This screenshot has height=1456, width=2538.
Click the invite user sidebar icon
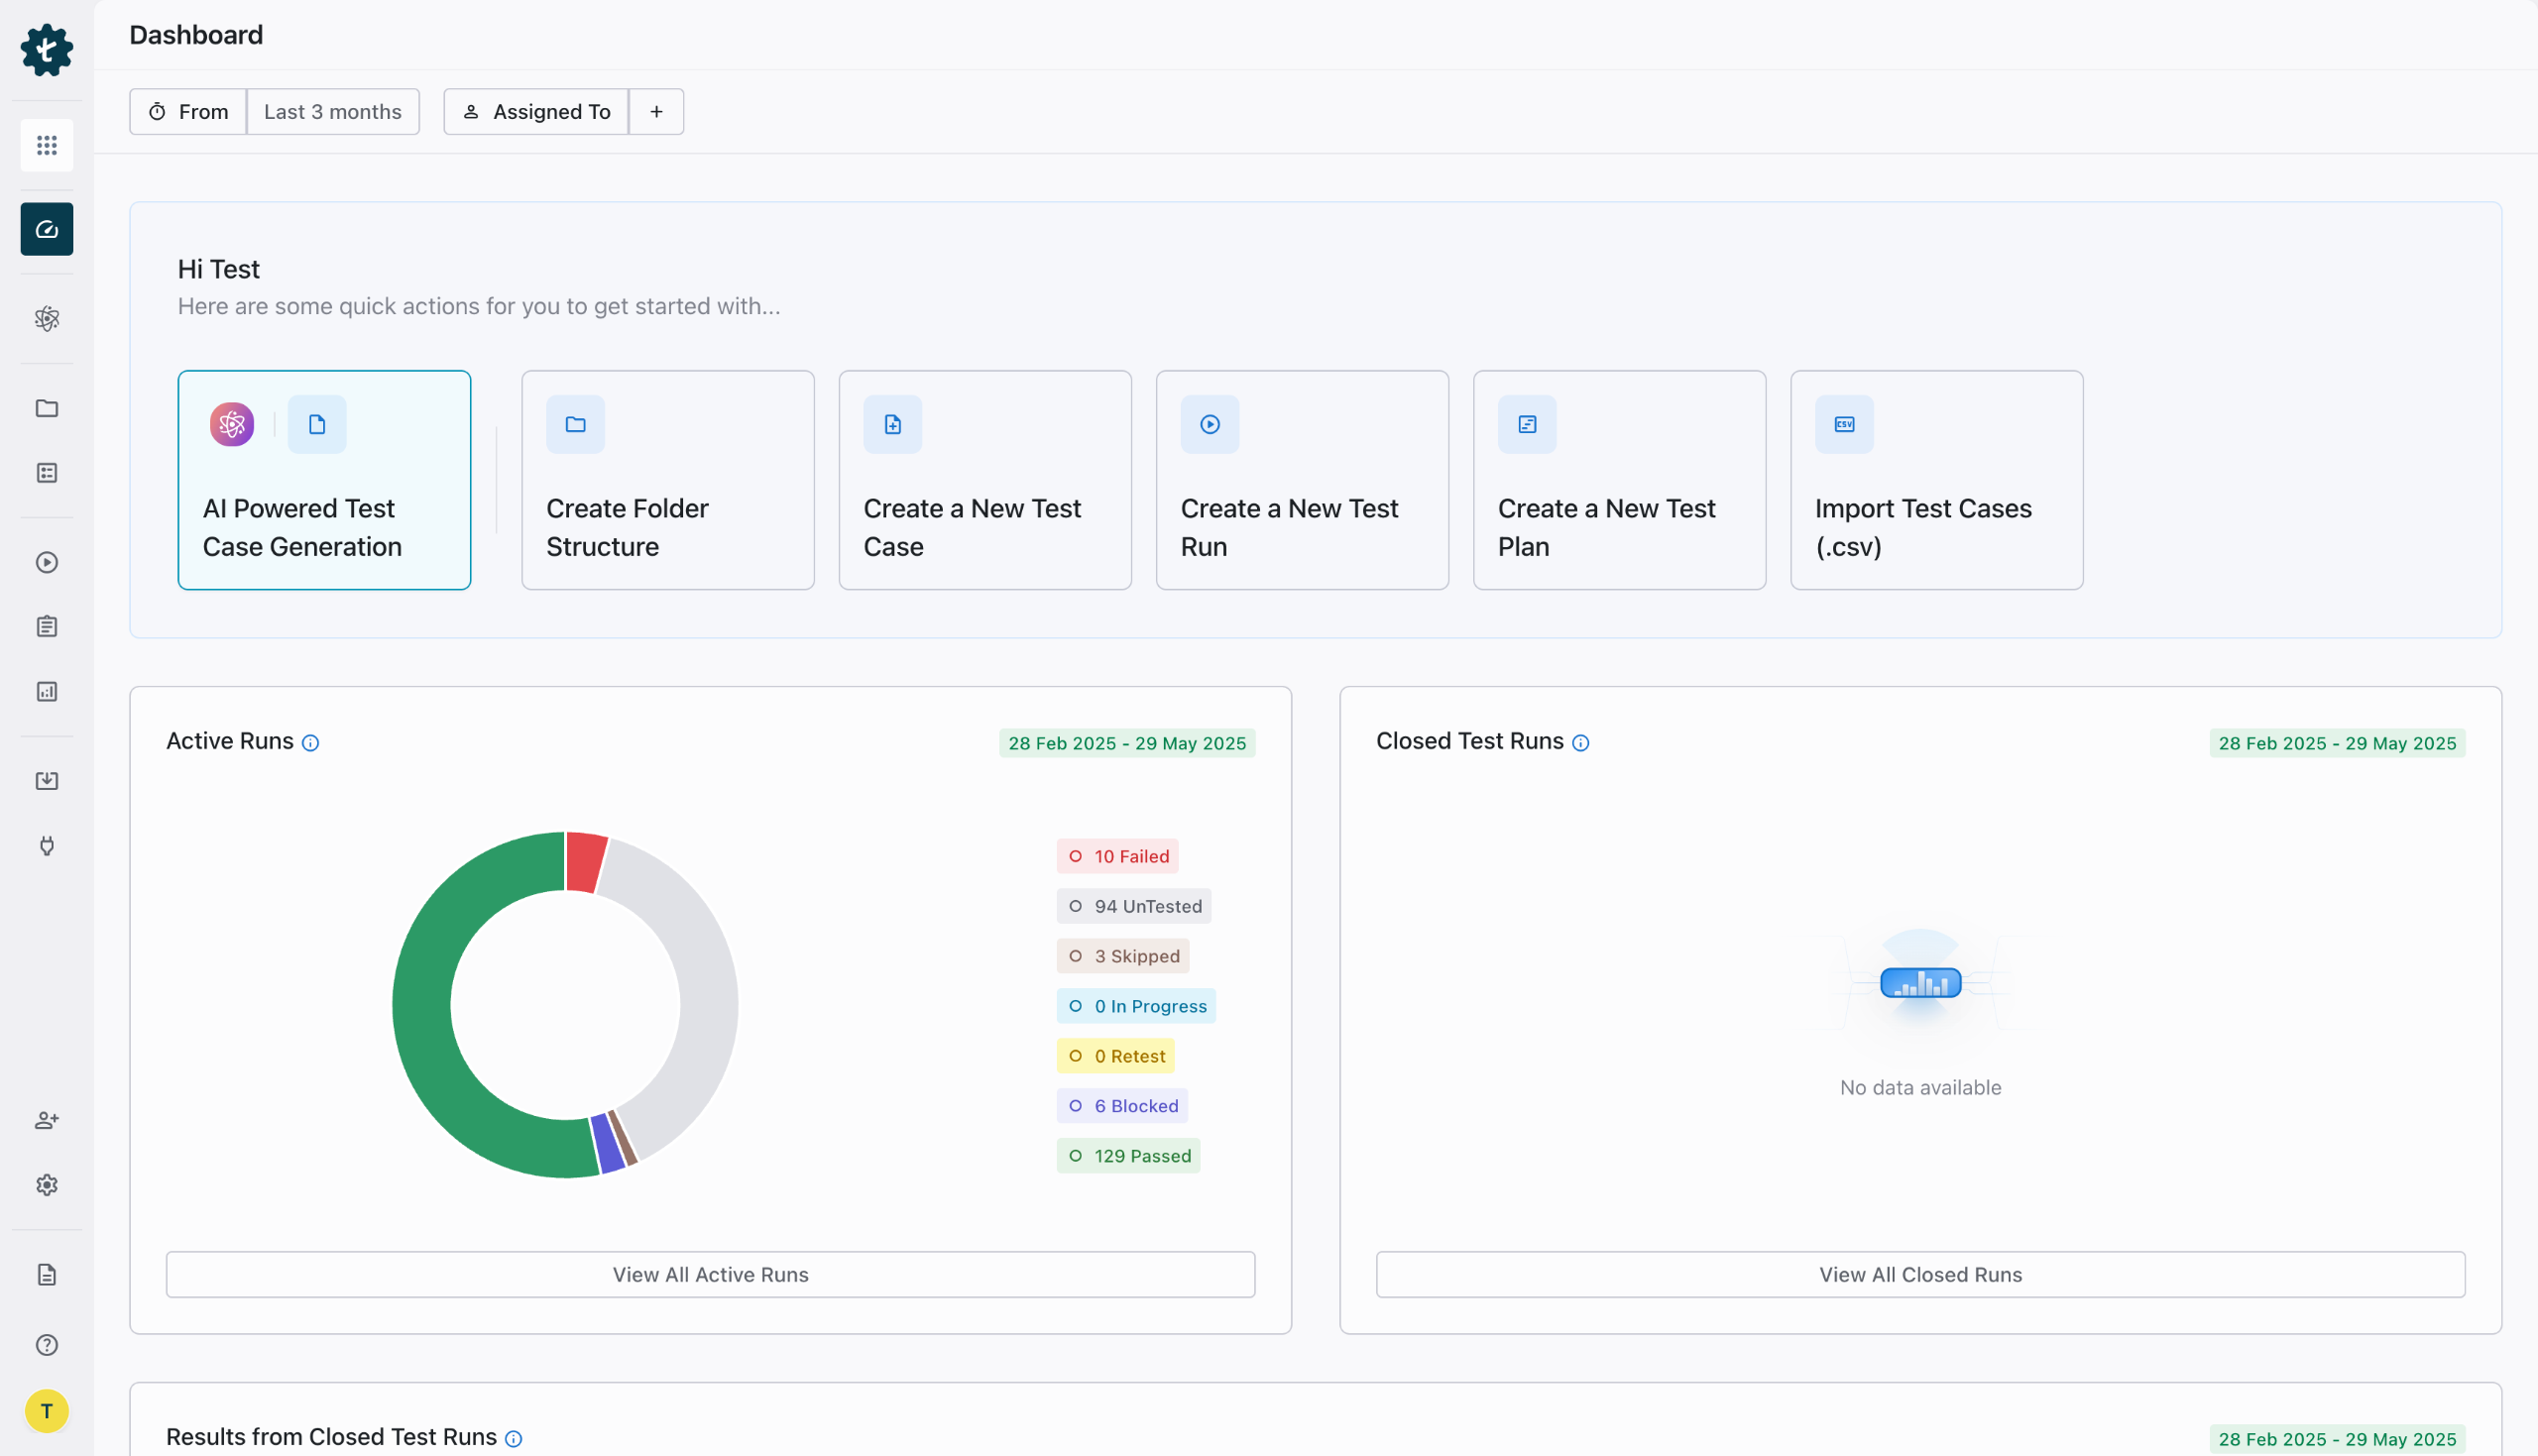(46, 1120)
